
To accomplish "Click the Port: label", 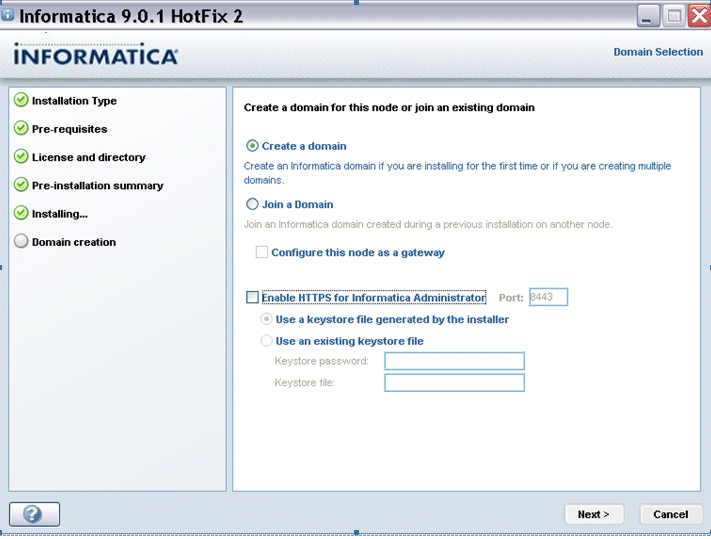I will [511, 298].
